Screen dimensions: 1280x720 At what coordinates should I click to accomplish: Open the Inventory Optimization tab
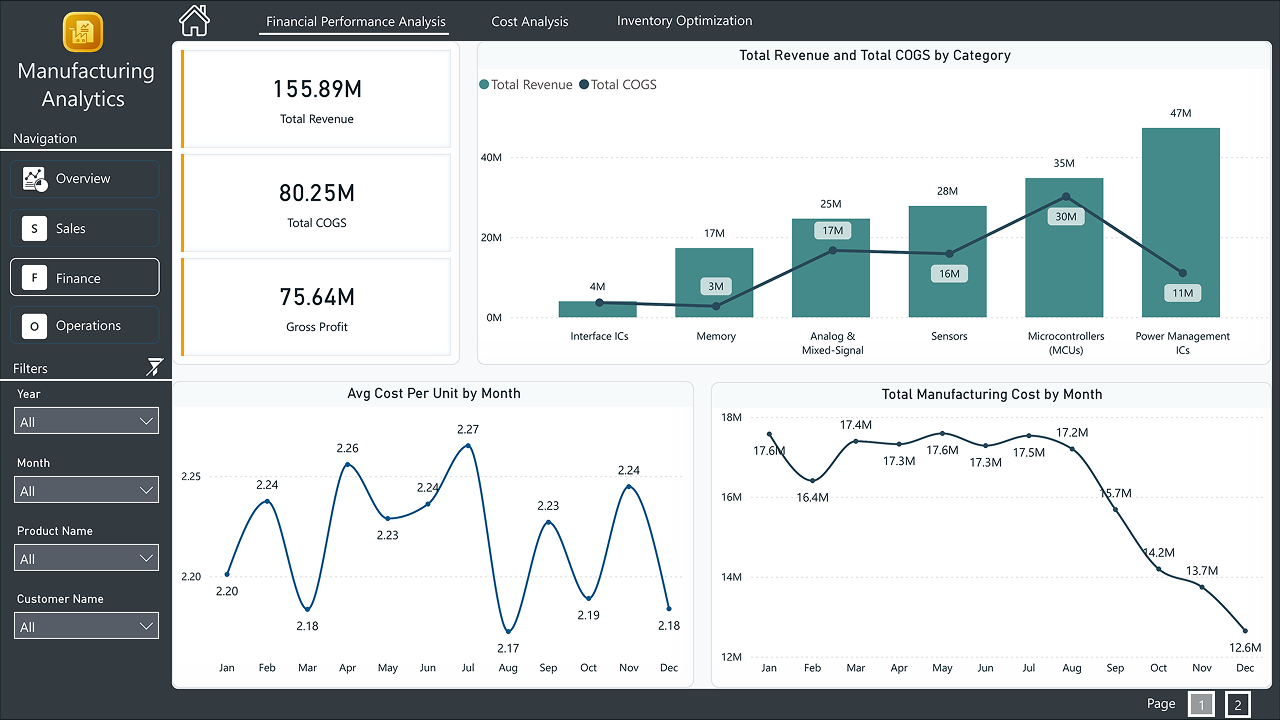684,20
